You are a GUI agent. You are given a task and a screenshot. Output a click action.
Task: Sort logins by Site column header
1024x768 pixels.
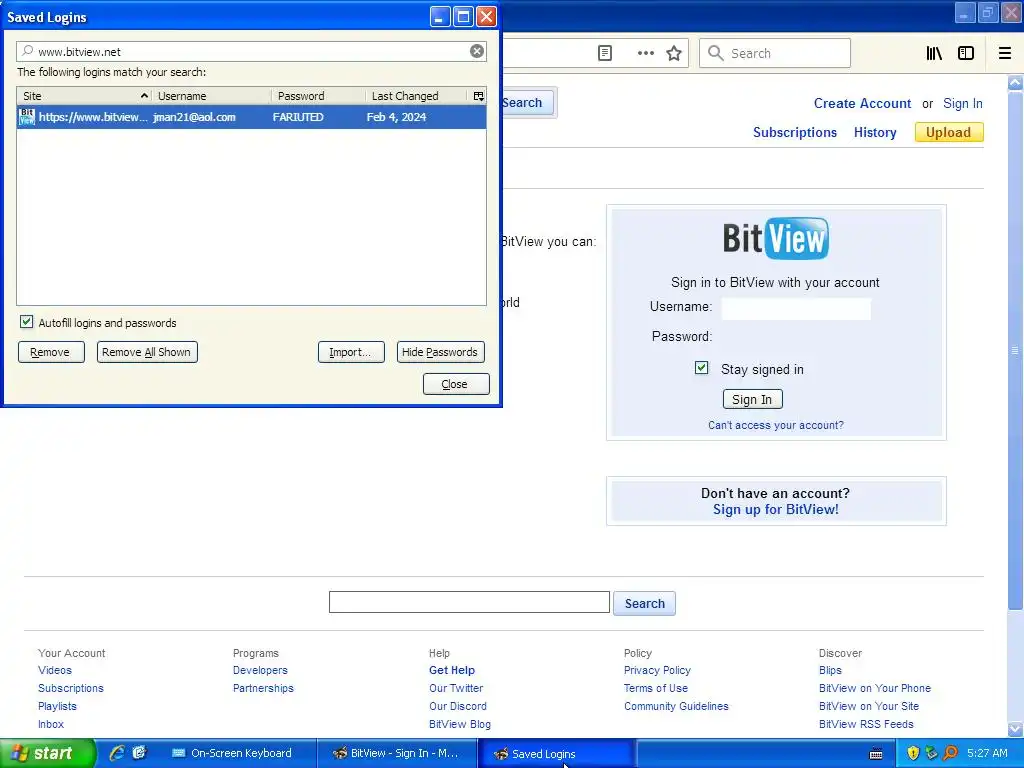coord(85,96)
